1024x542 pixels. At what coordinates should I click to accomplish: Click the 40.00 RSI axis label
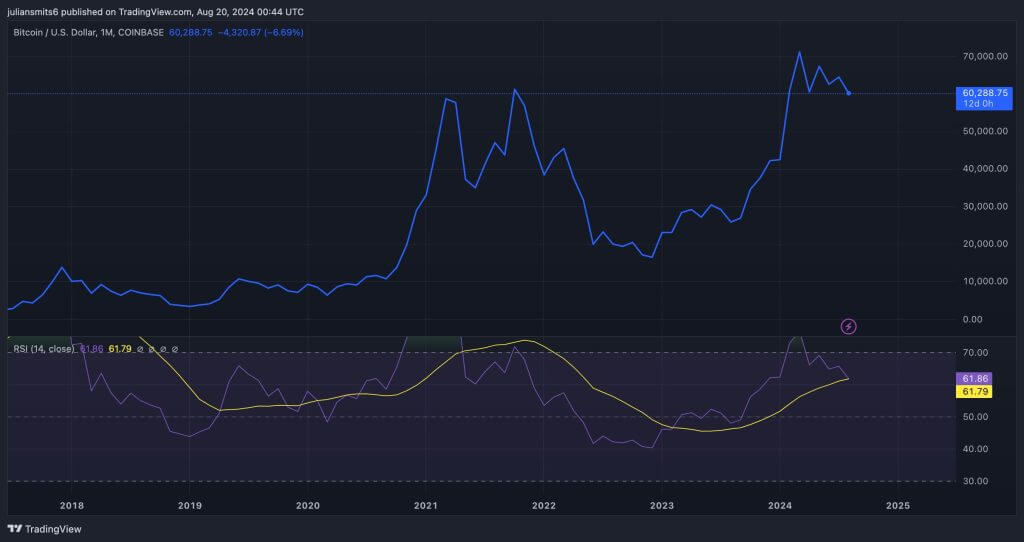[x=974, y=449]
